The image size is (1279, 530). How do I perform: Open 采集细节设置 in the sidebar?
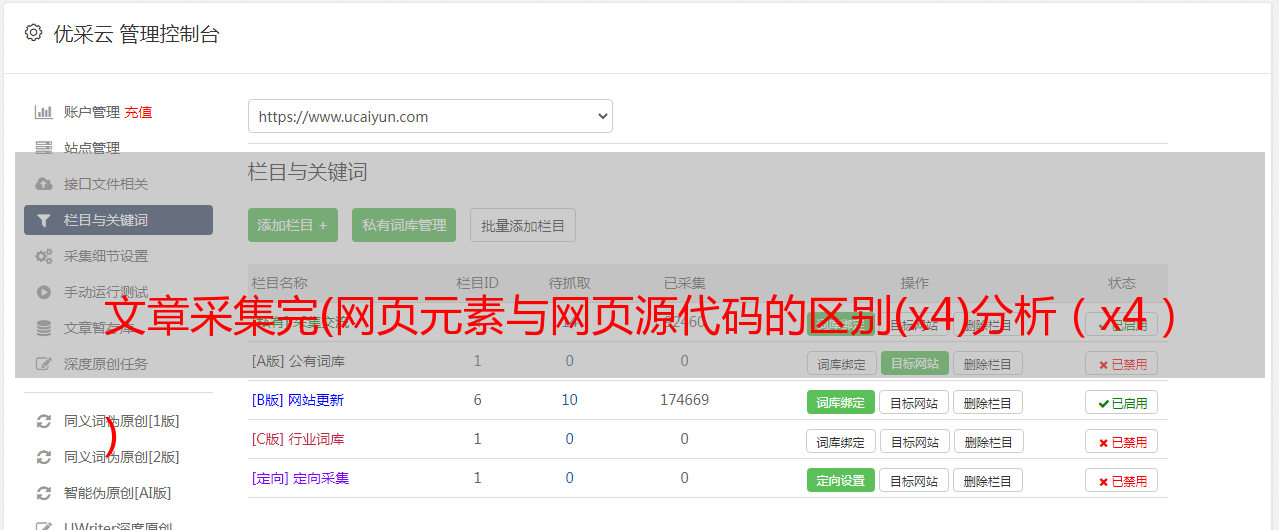(106, 256)
